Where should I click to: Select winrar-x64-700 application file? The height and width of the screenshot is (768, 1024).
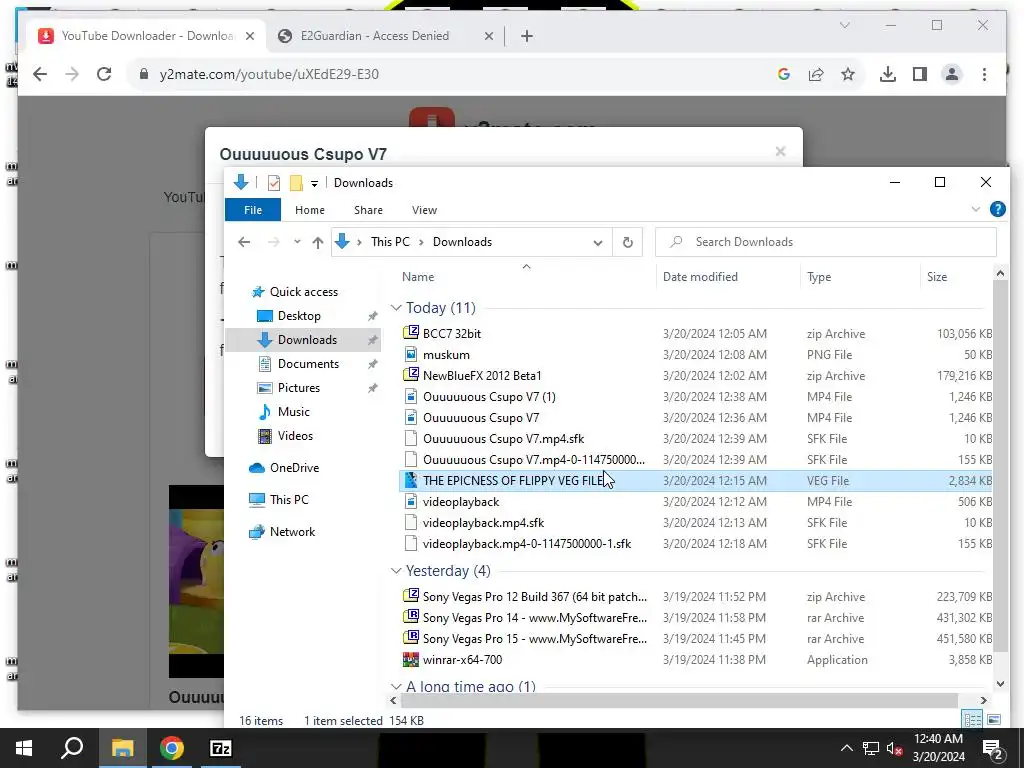[x=462, y=660]
